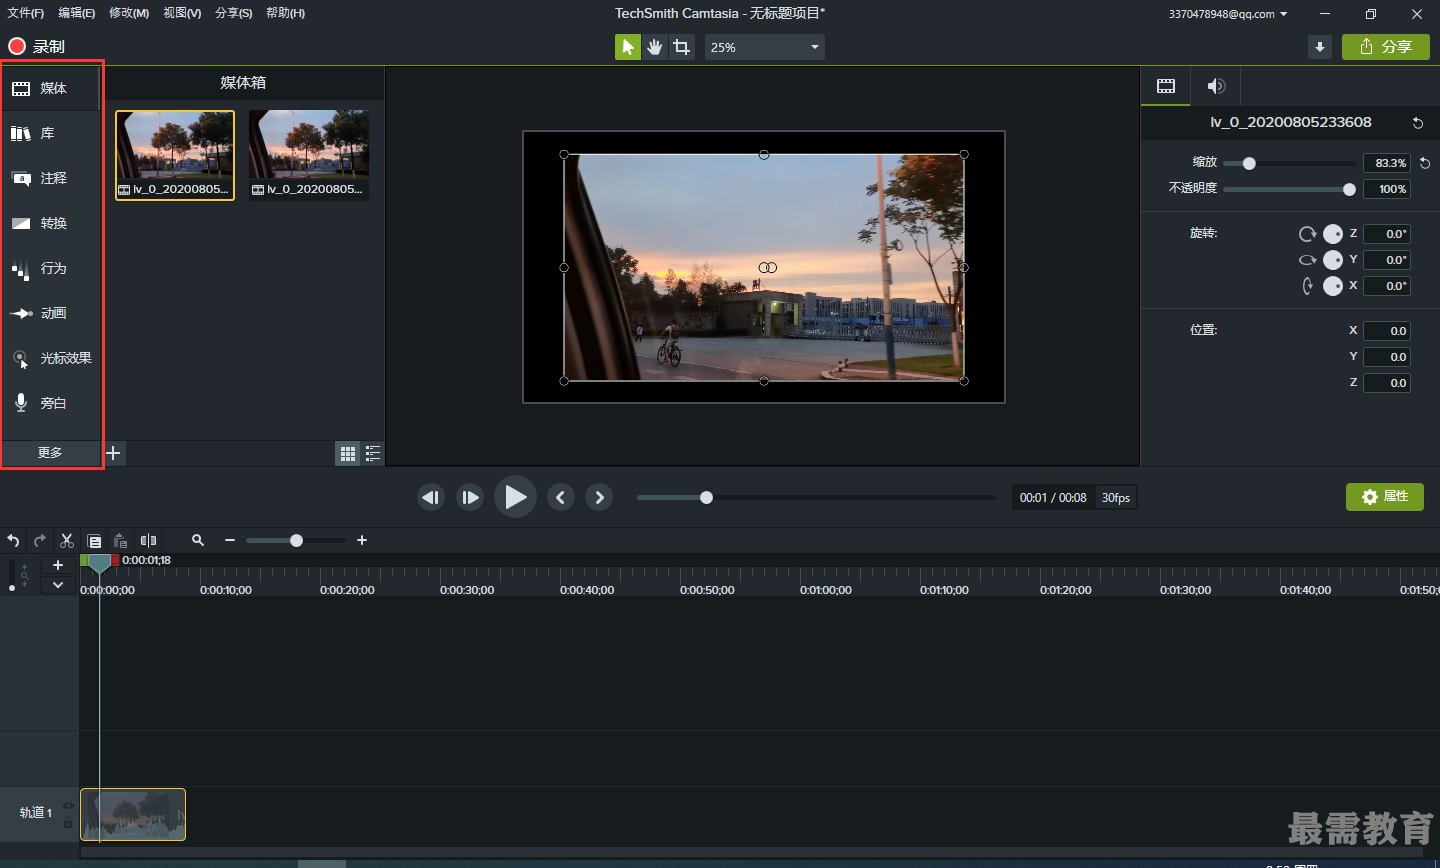Click the download arrow icon in top bar
Viewport: 1440px width, 868px height.
[x=1320, y=47]
